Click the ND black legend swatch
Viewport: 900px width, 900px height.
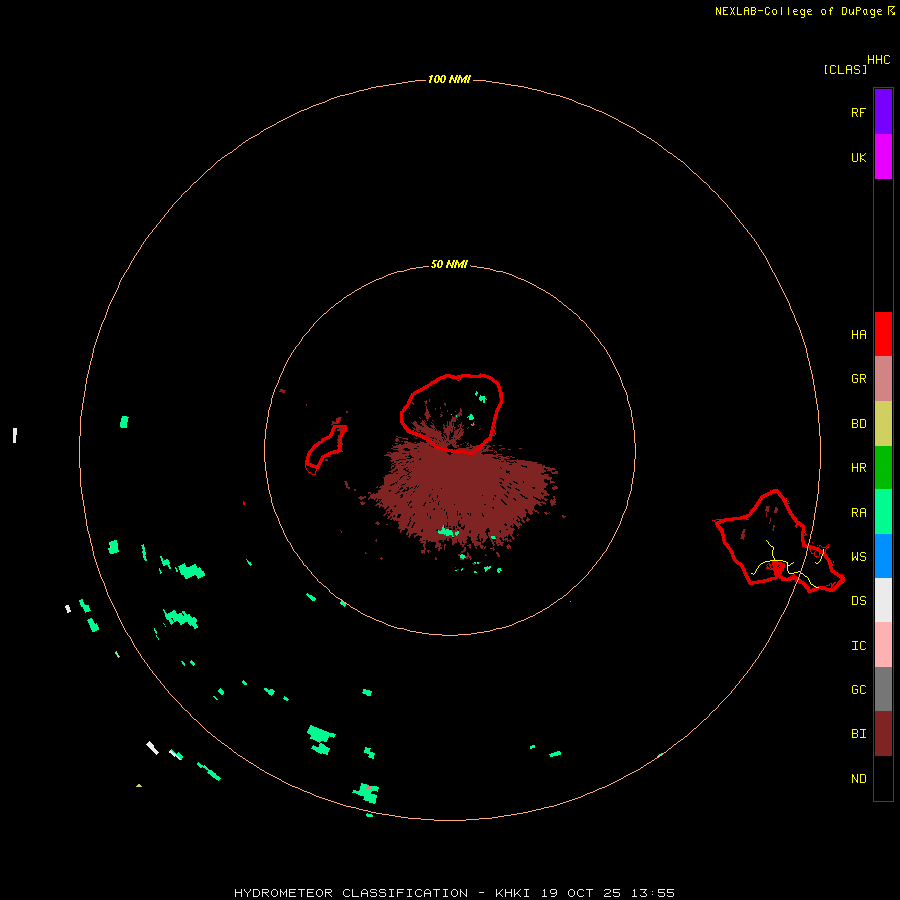pyautogui.click(x=883, y=778)
